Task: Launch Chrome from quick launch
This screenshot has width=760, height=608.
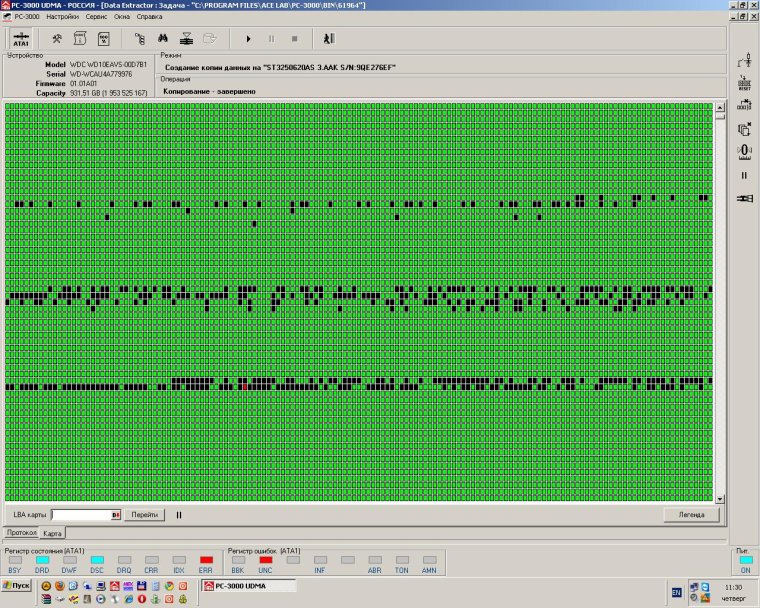Action: 169,586
